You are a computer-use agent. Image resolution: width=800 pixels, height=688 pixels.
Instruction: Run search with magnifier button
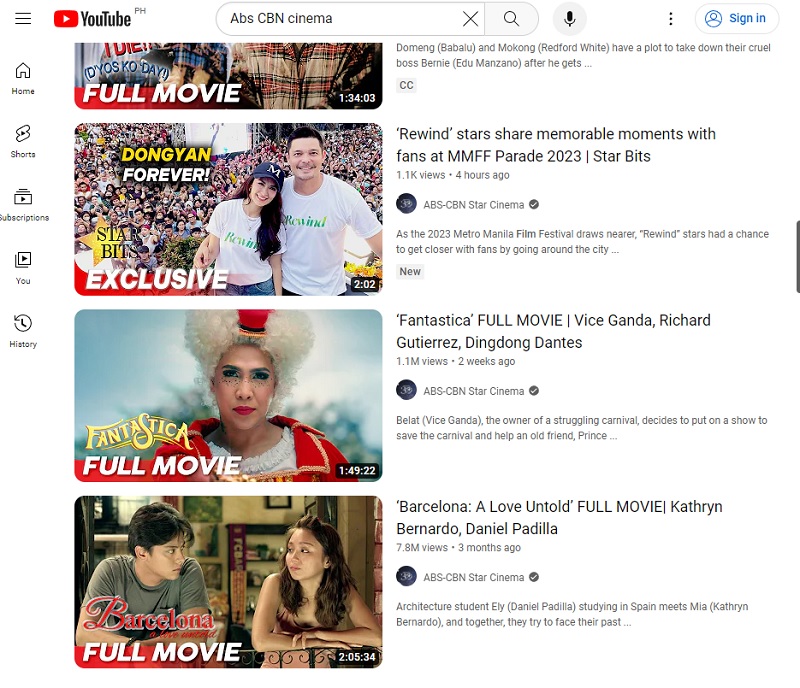tap(511, 19)
